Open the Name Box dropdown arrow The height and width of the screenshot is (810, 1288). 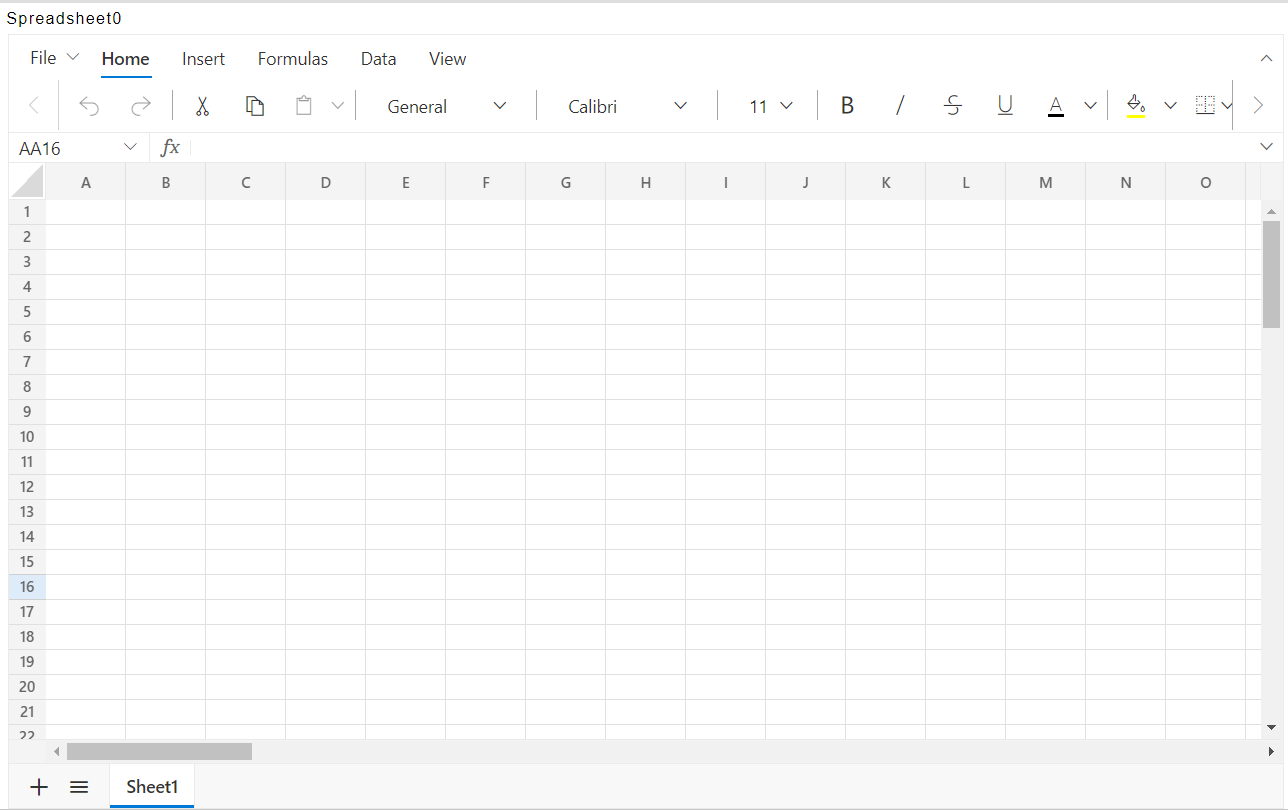pos(130,148)
